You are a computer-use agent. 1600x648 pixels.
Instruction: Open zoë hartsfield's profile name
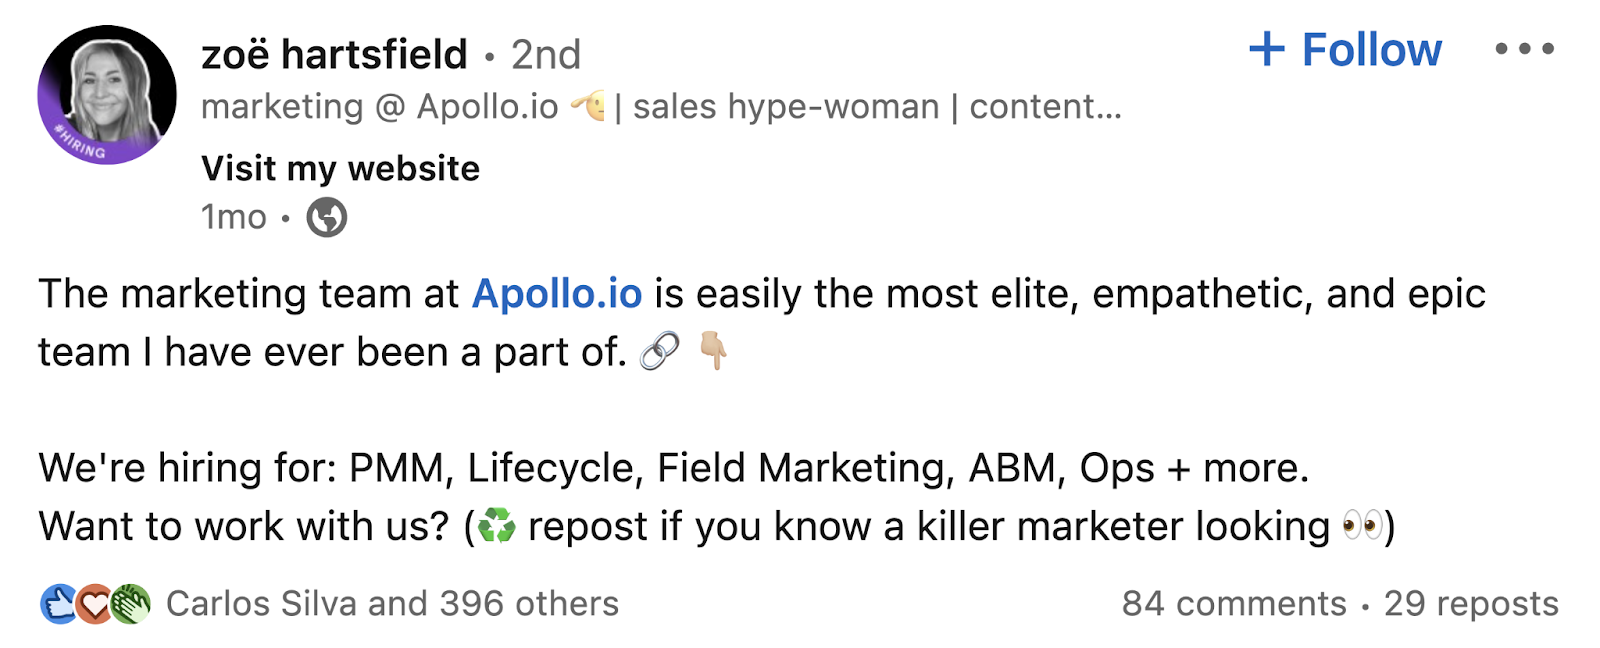(335, 55)
